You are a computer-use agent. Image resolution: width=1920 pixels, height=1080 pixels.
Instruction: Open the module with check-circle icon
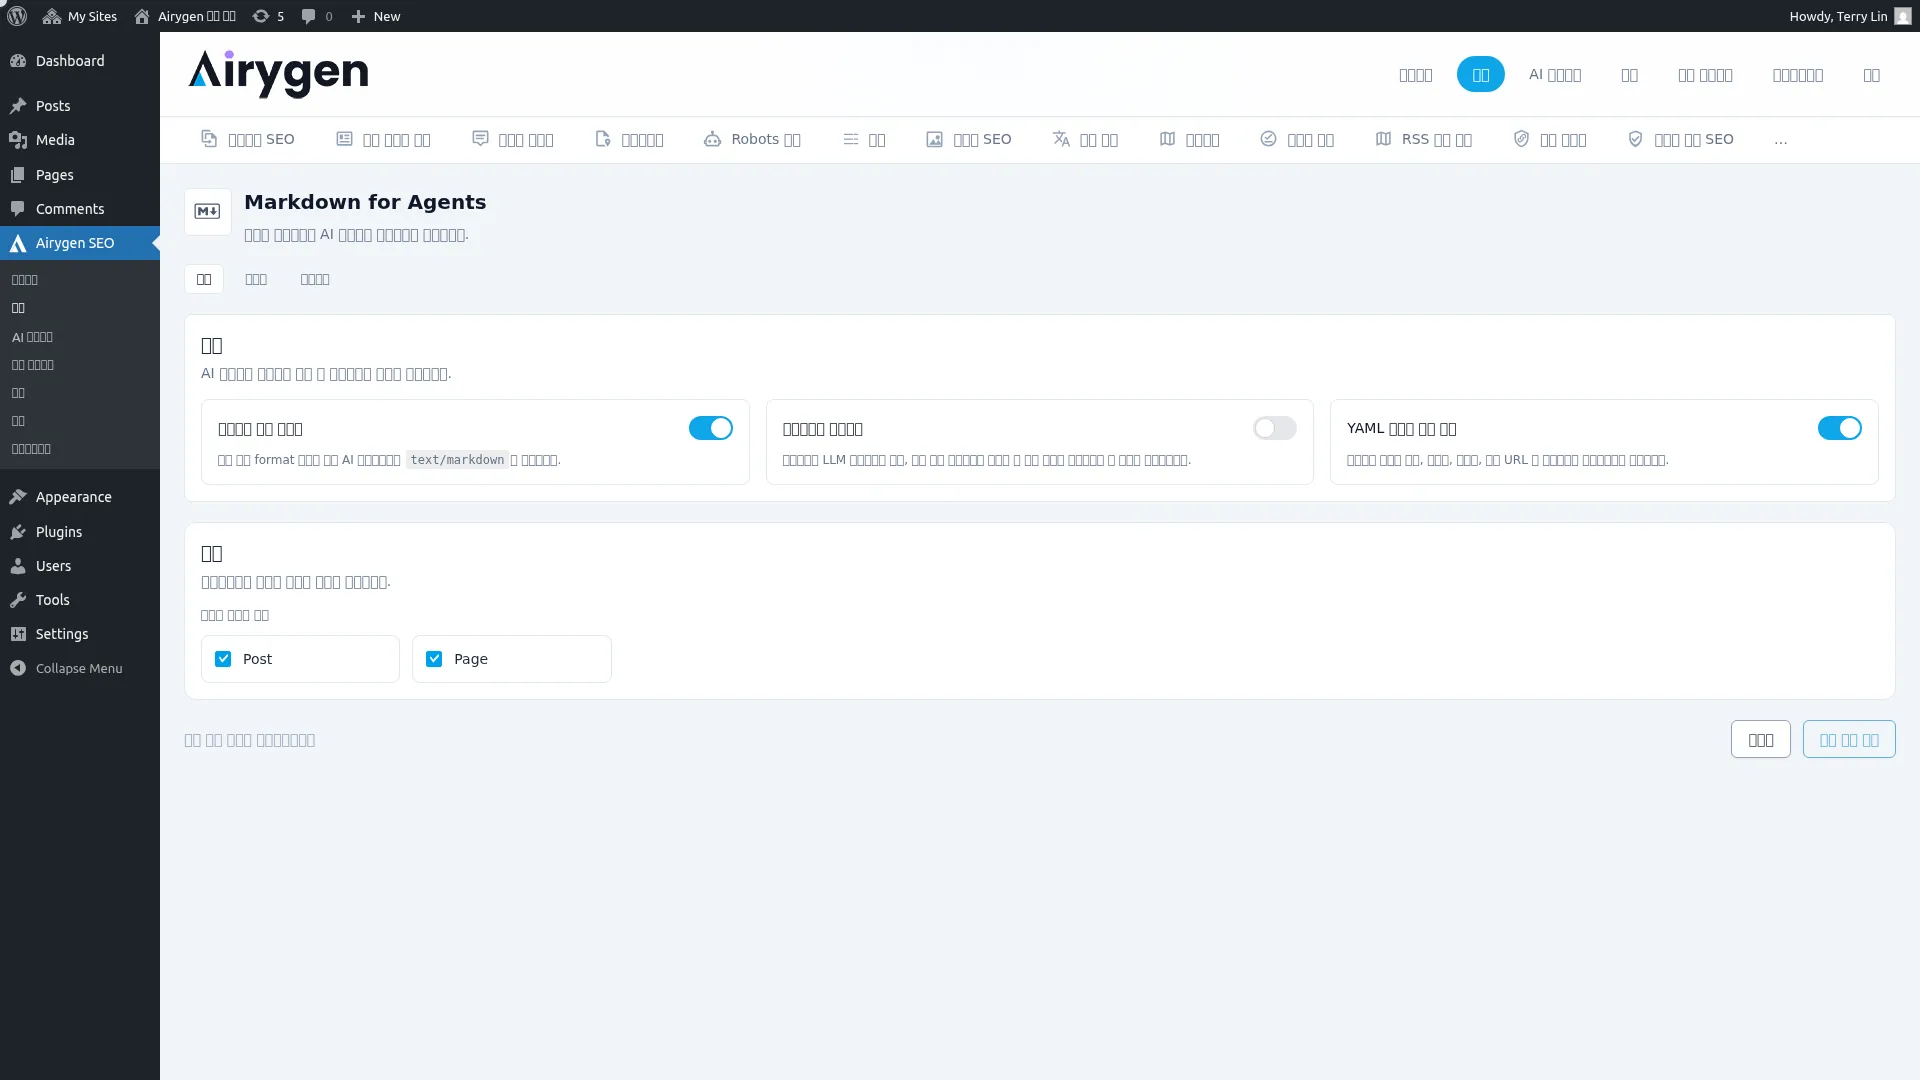click(1297, 139)
